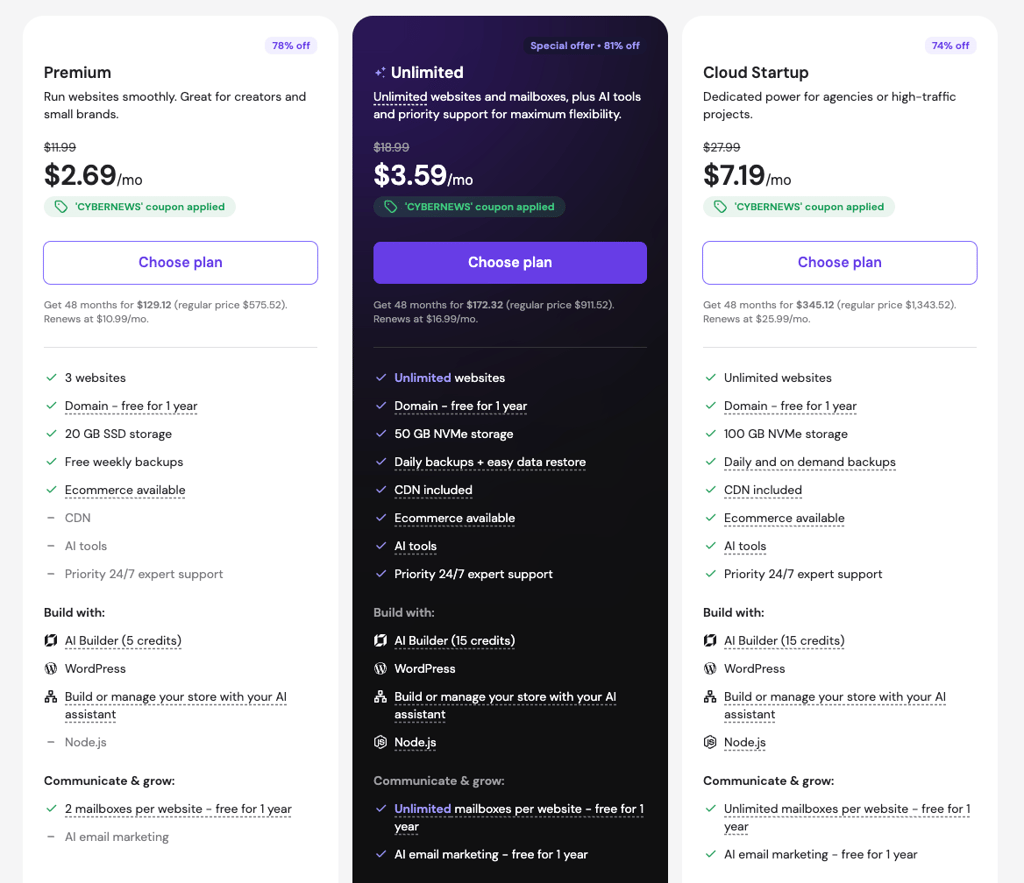This screenshot has width=1024, height=883.
Task: Click the WordPress icon in Unlimited plan
Action: [x=380, y=669]
